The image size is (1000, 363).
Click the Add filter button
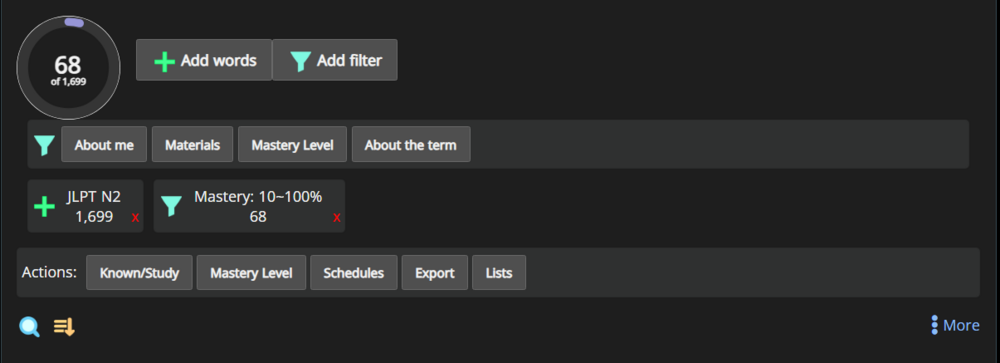(x=335, y=60)
